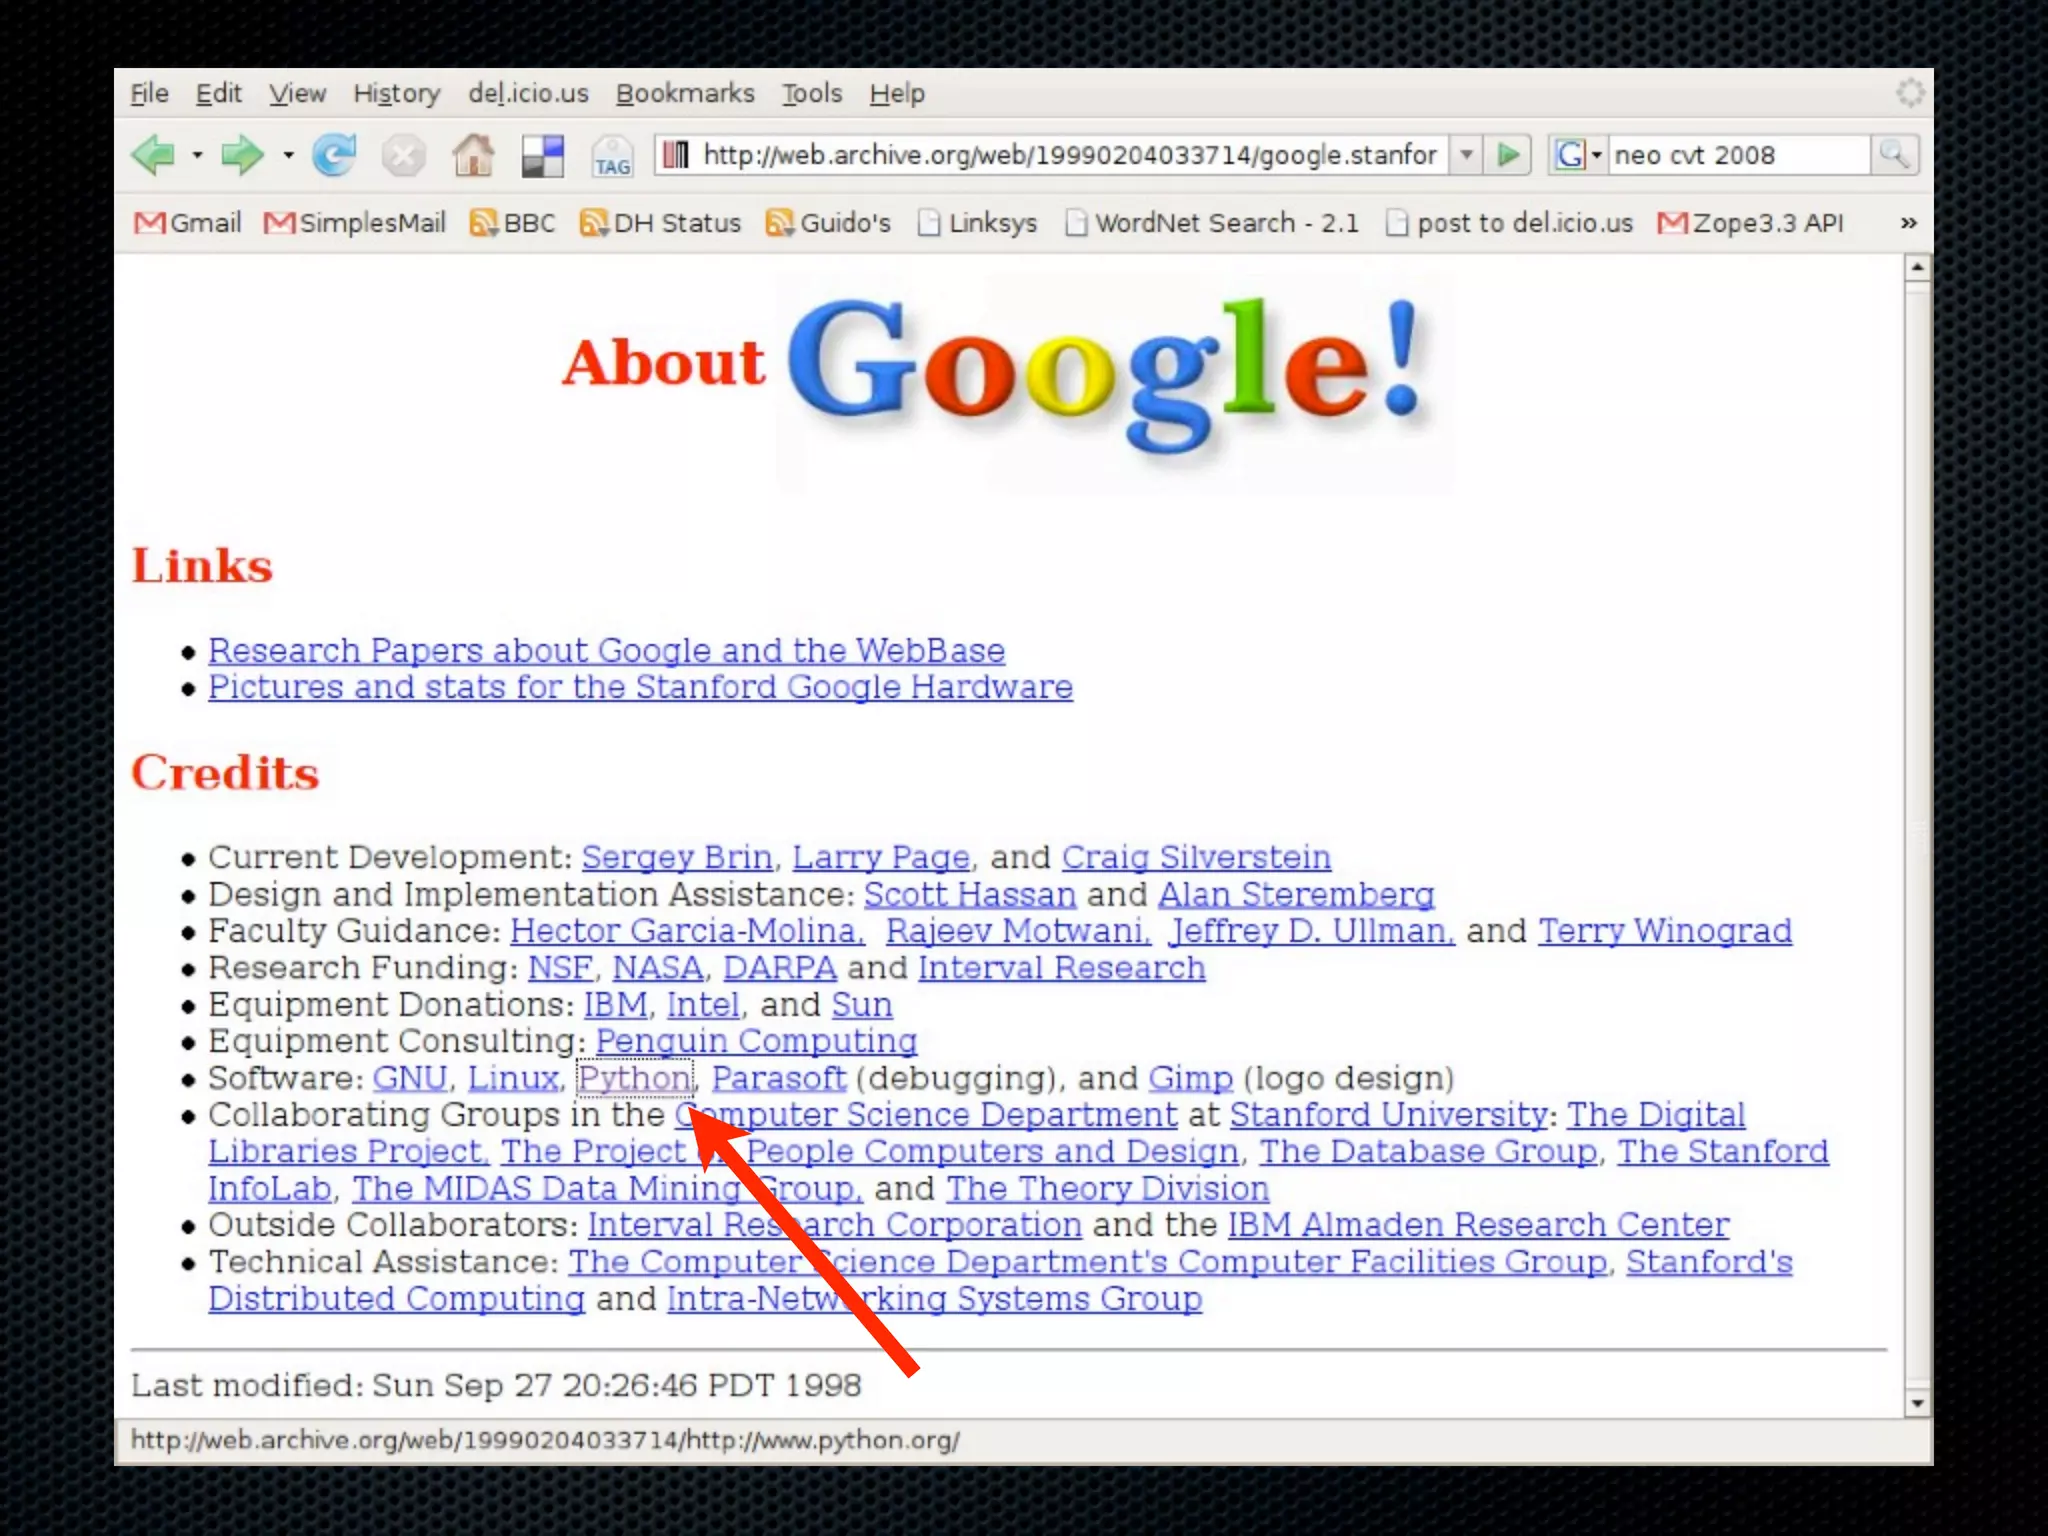Show more bookmarks with the chevron
The height and width of the screenshot is (1536, 2048).
pyautogui.click(x=1908, y=223)
